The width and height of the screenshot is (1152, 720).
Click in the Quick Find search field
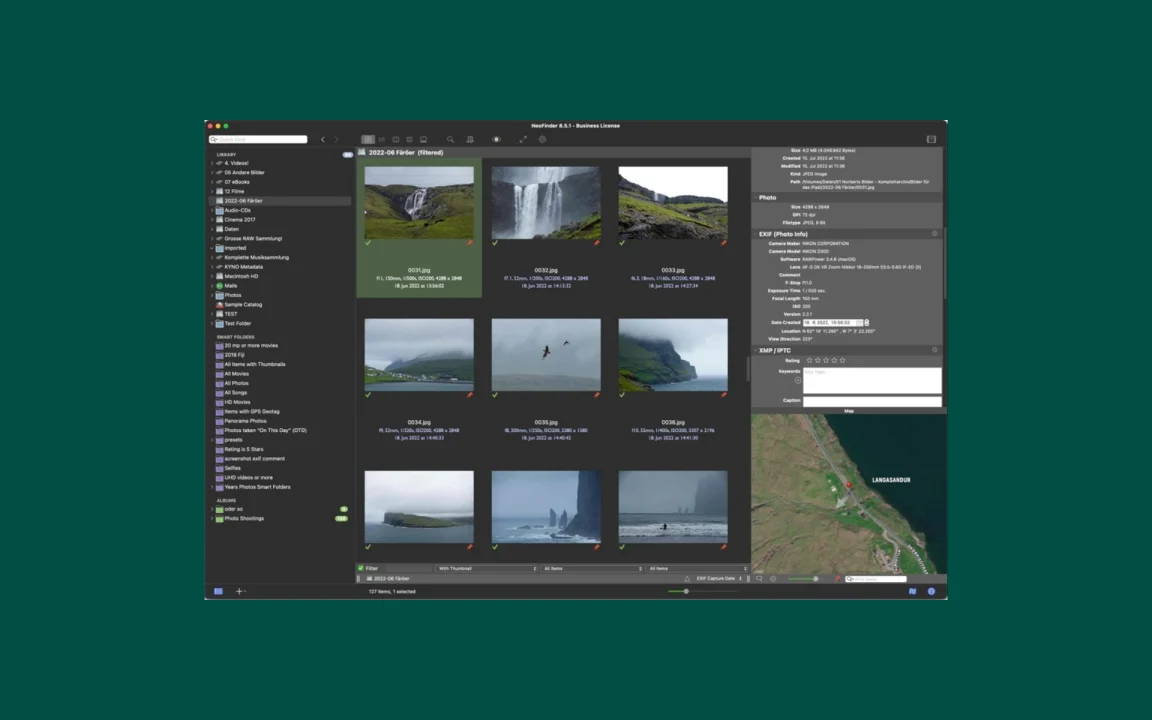pyautogui.click(x=258, y=140)
